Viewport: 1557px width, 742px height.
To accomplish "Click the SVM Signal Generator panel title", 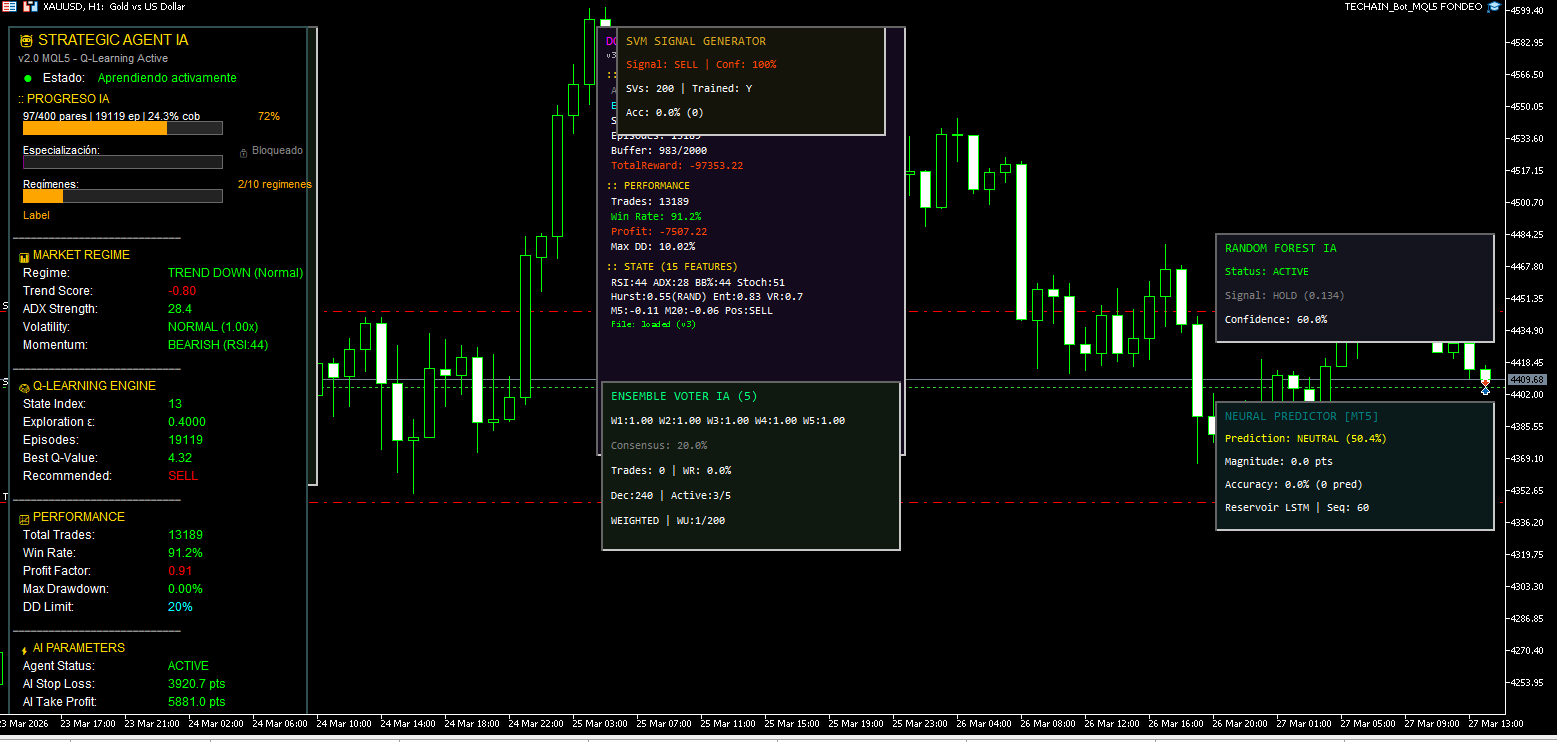I will point(695,42).
